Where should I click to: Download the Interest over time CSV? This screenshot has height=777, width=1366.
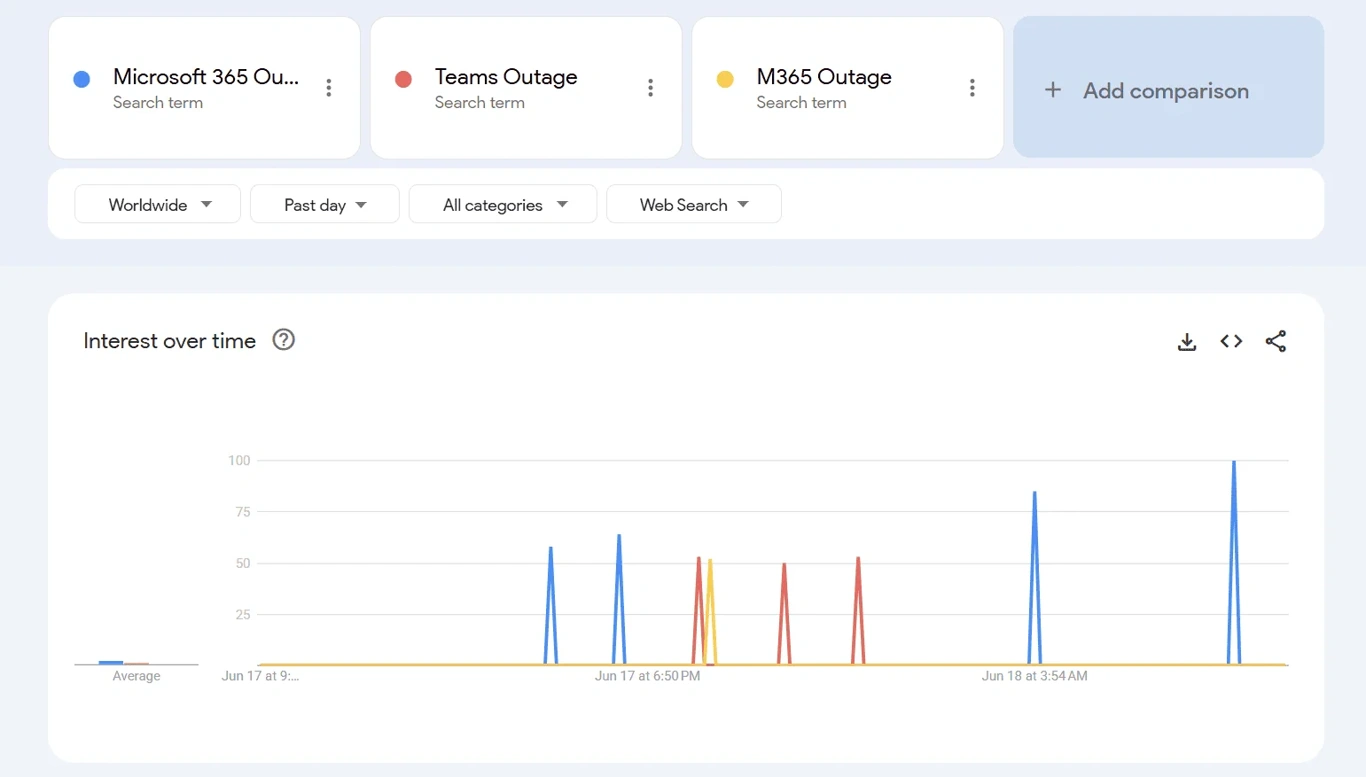click(1187, 342)
